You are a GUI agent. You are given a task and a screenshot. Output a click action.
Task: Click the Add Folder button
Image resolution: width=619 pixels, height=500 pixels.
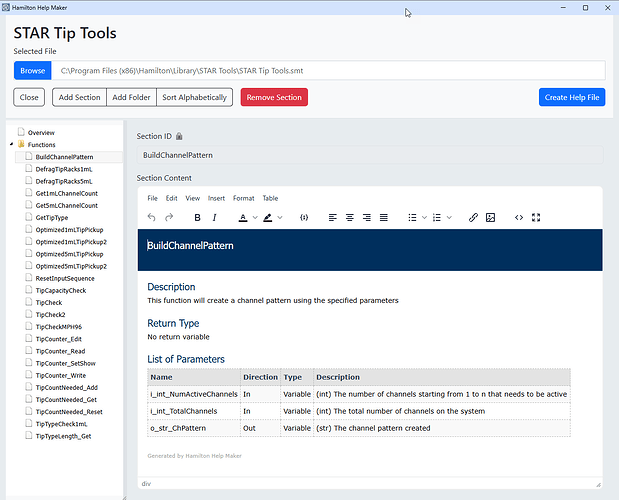coord(131,97)
